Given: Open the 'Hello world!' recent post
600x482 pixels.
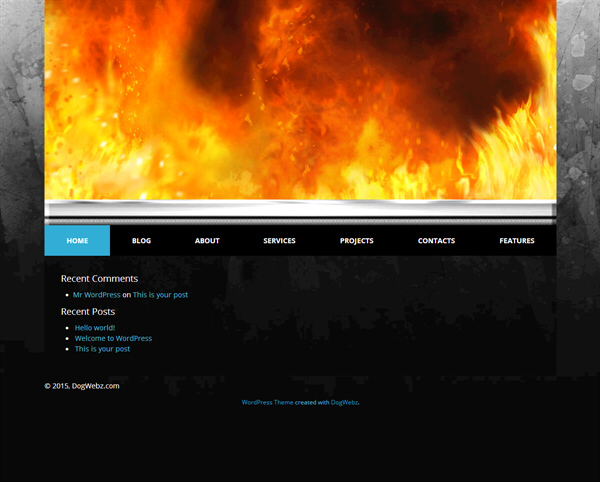Looking at the screenshot, I should coord(95,328).
